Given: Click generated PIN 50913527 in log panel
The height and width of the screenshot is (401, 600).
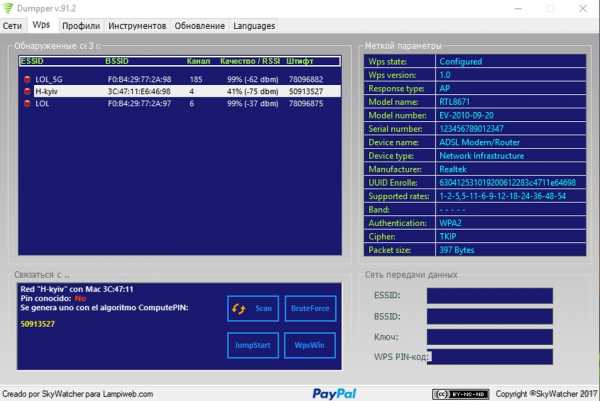Looking at the screenshot, I should (x=38, y=324).
